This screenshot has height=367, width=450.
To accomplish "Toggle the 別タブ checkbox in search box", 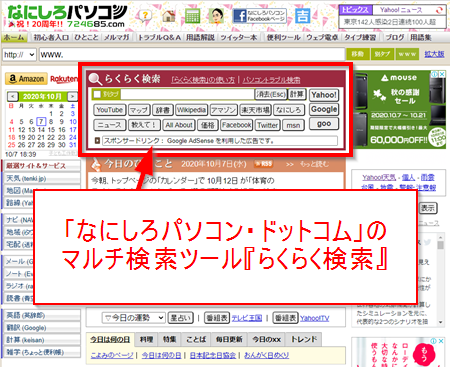I will coord(97,94).
